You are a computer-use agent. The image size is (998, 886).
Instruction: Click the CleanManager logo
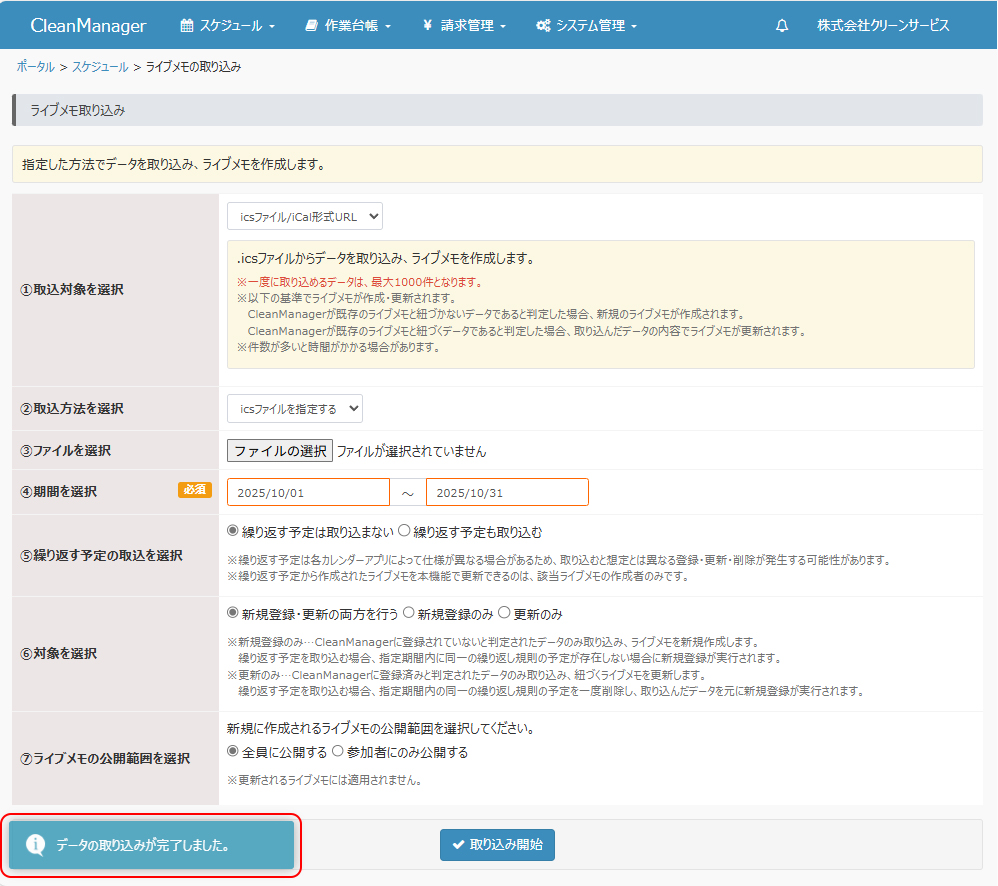88,26
